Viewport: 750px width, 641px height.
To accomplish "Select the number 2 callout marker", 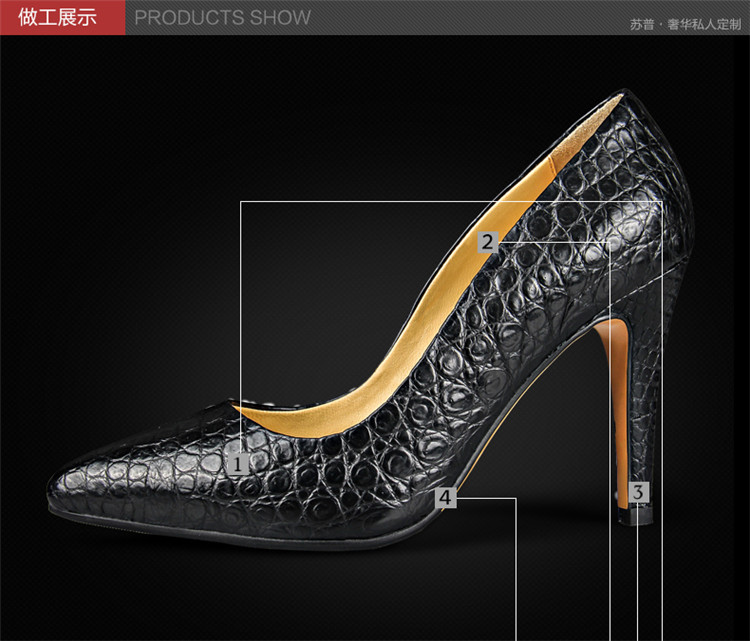I will 487,242.
